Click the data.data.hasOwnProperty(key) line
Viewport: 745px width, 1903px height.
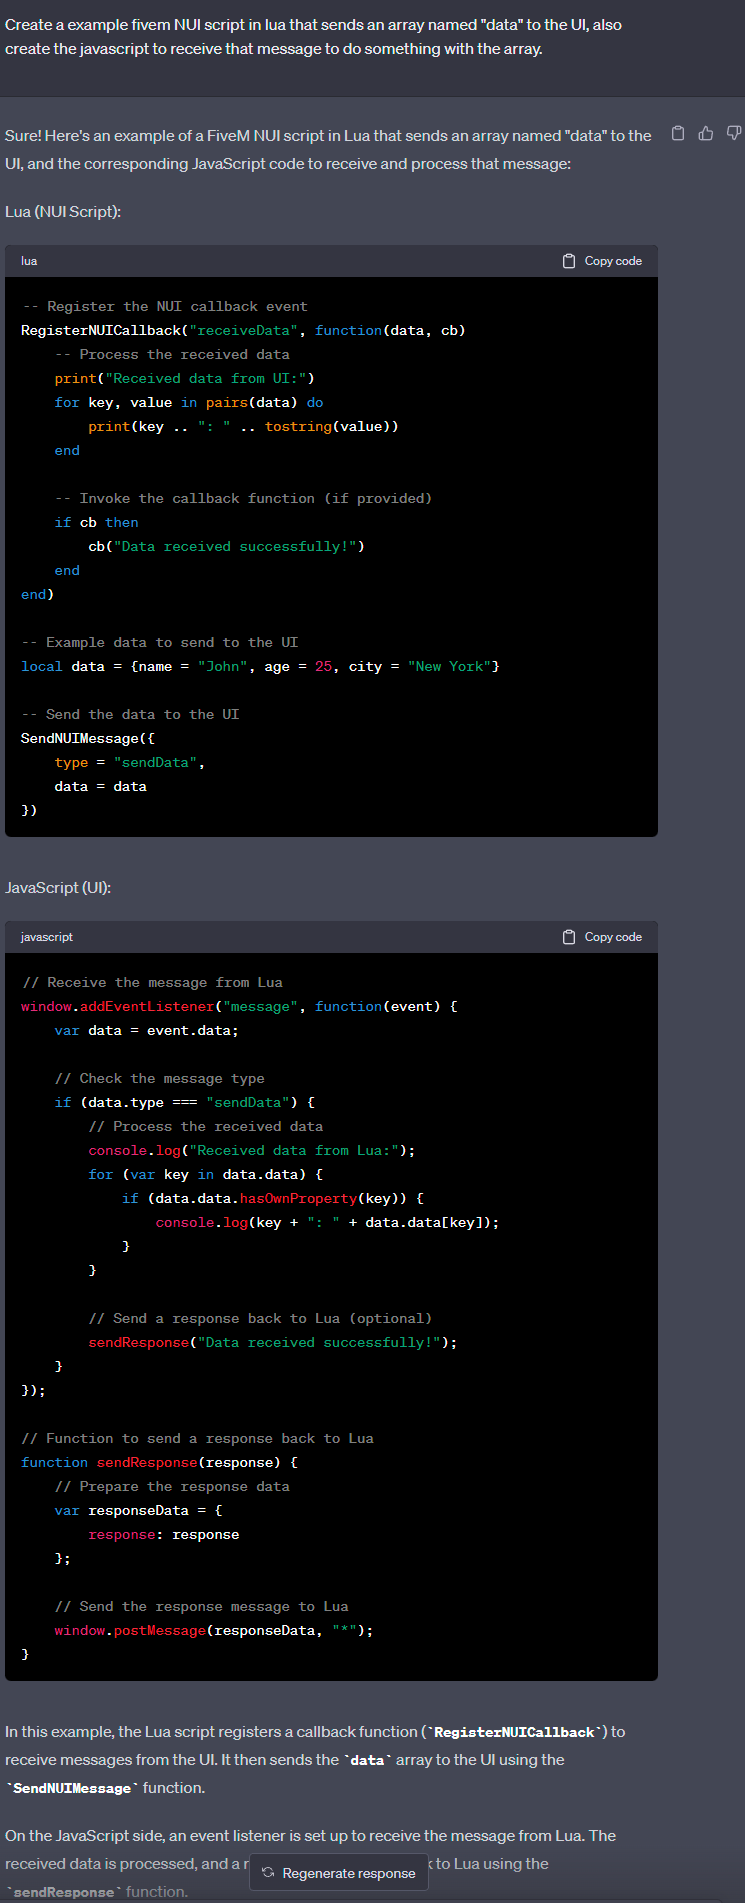(273, 1198)
